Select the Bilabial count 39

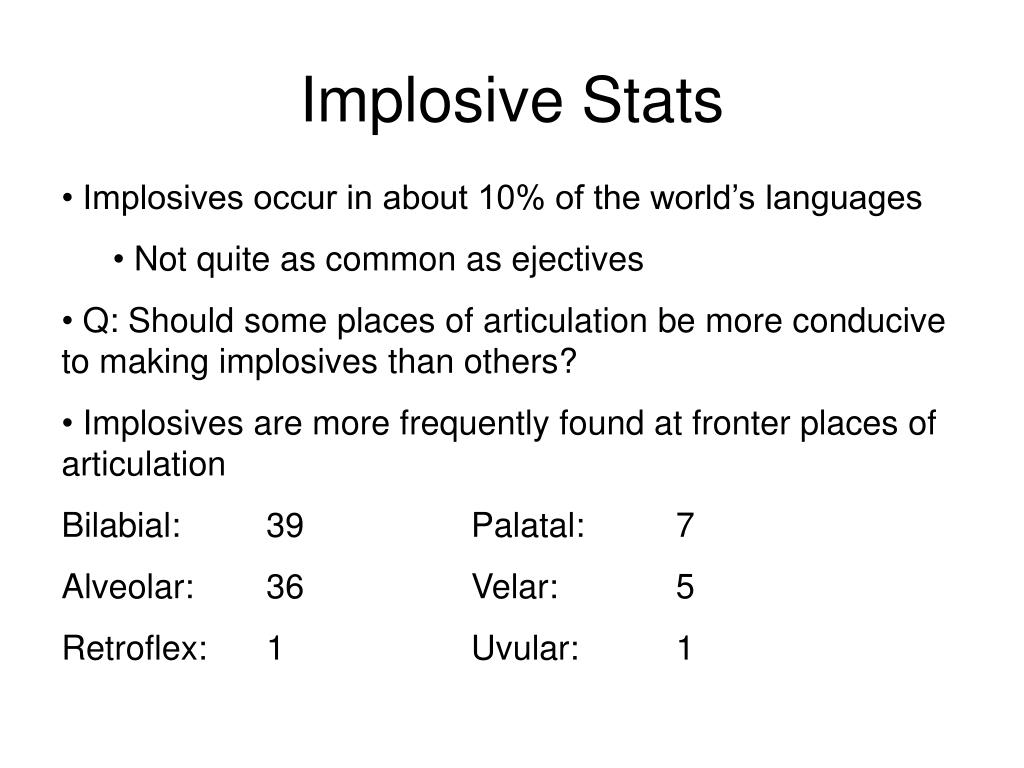(285, 526)
